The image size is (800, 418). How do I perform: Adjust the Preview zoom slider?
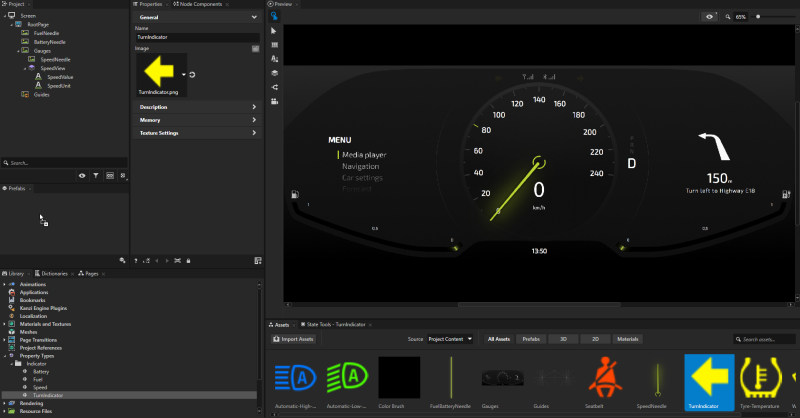760,17
